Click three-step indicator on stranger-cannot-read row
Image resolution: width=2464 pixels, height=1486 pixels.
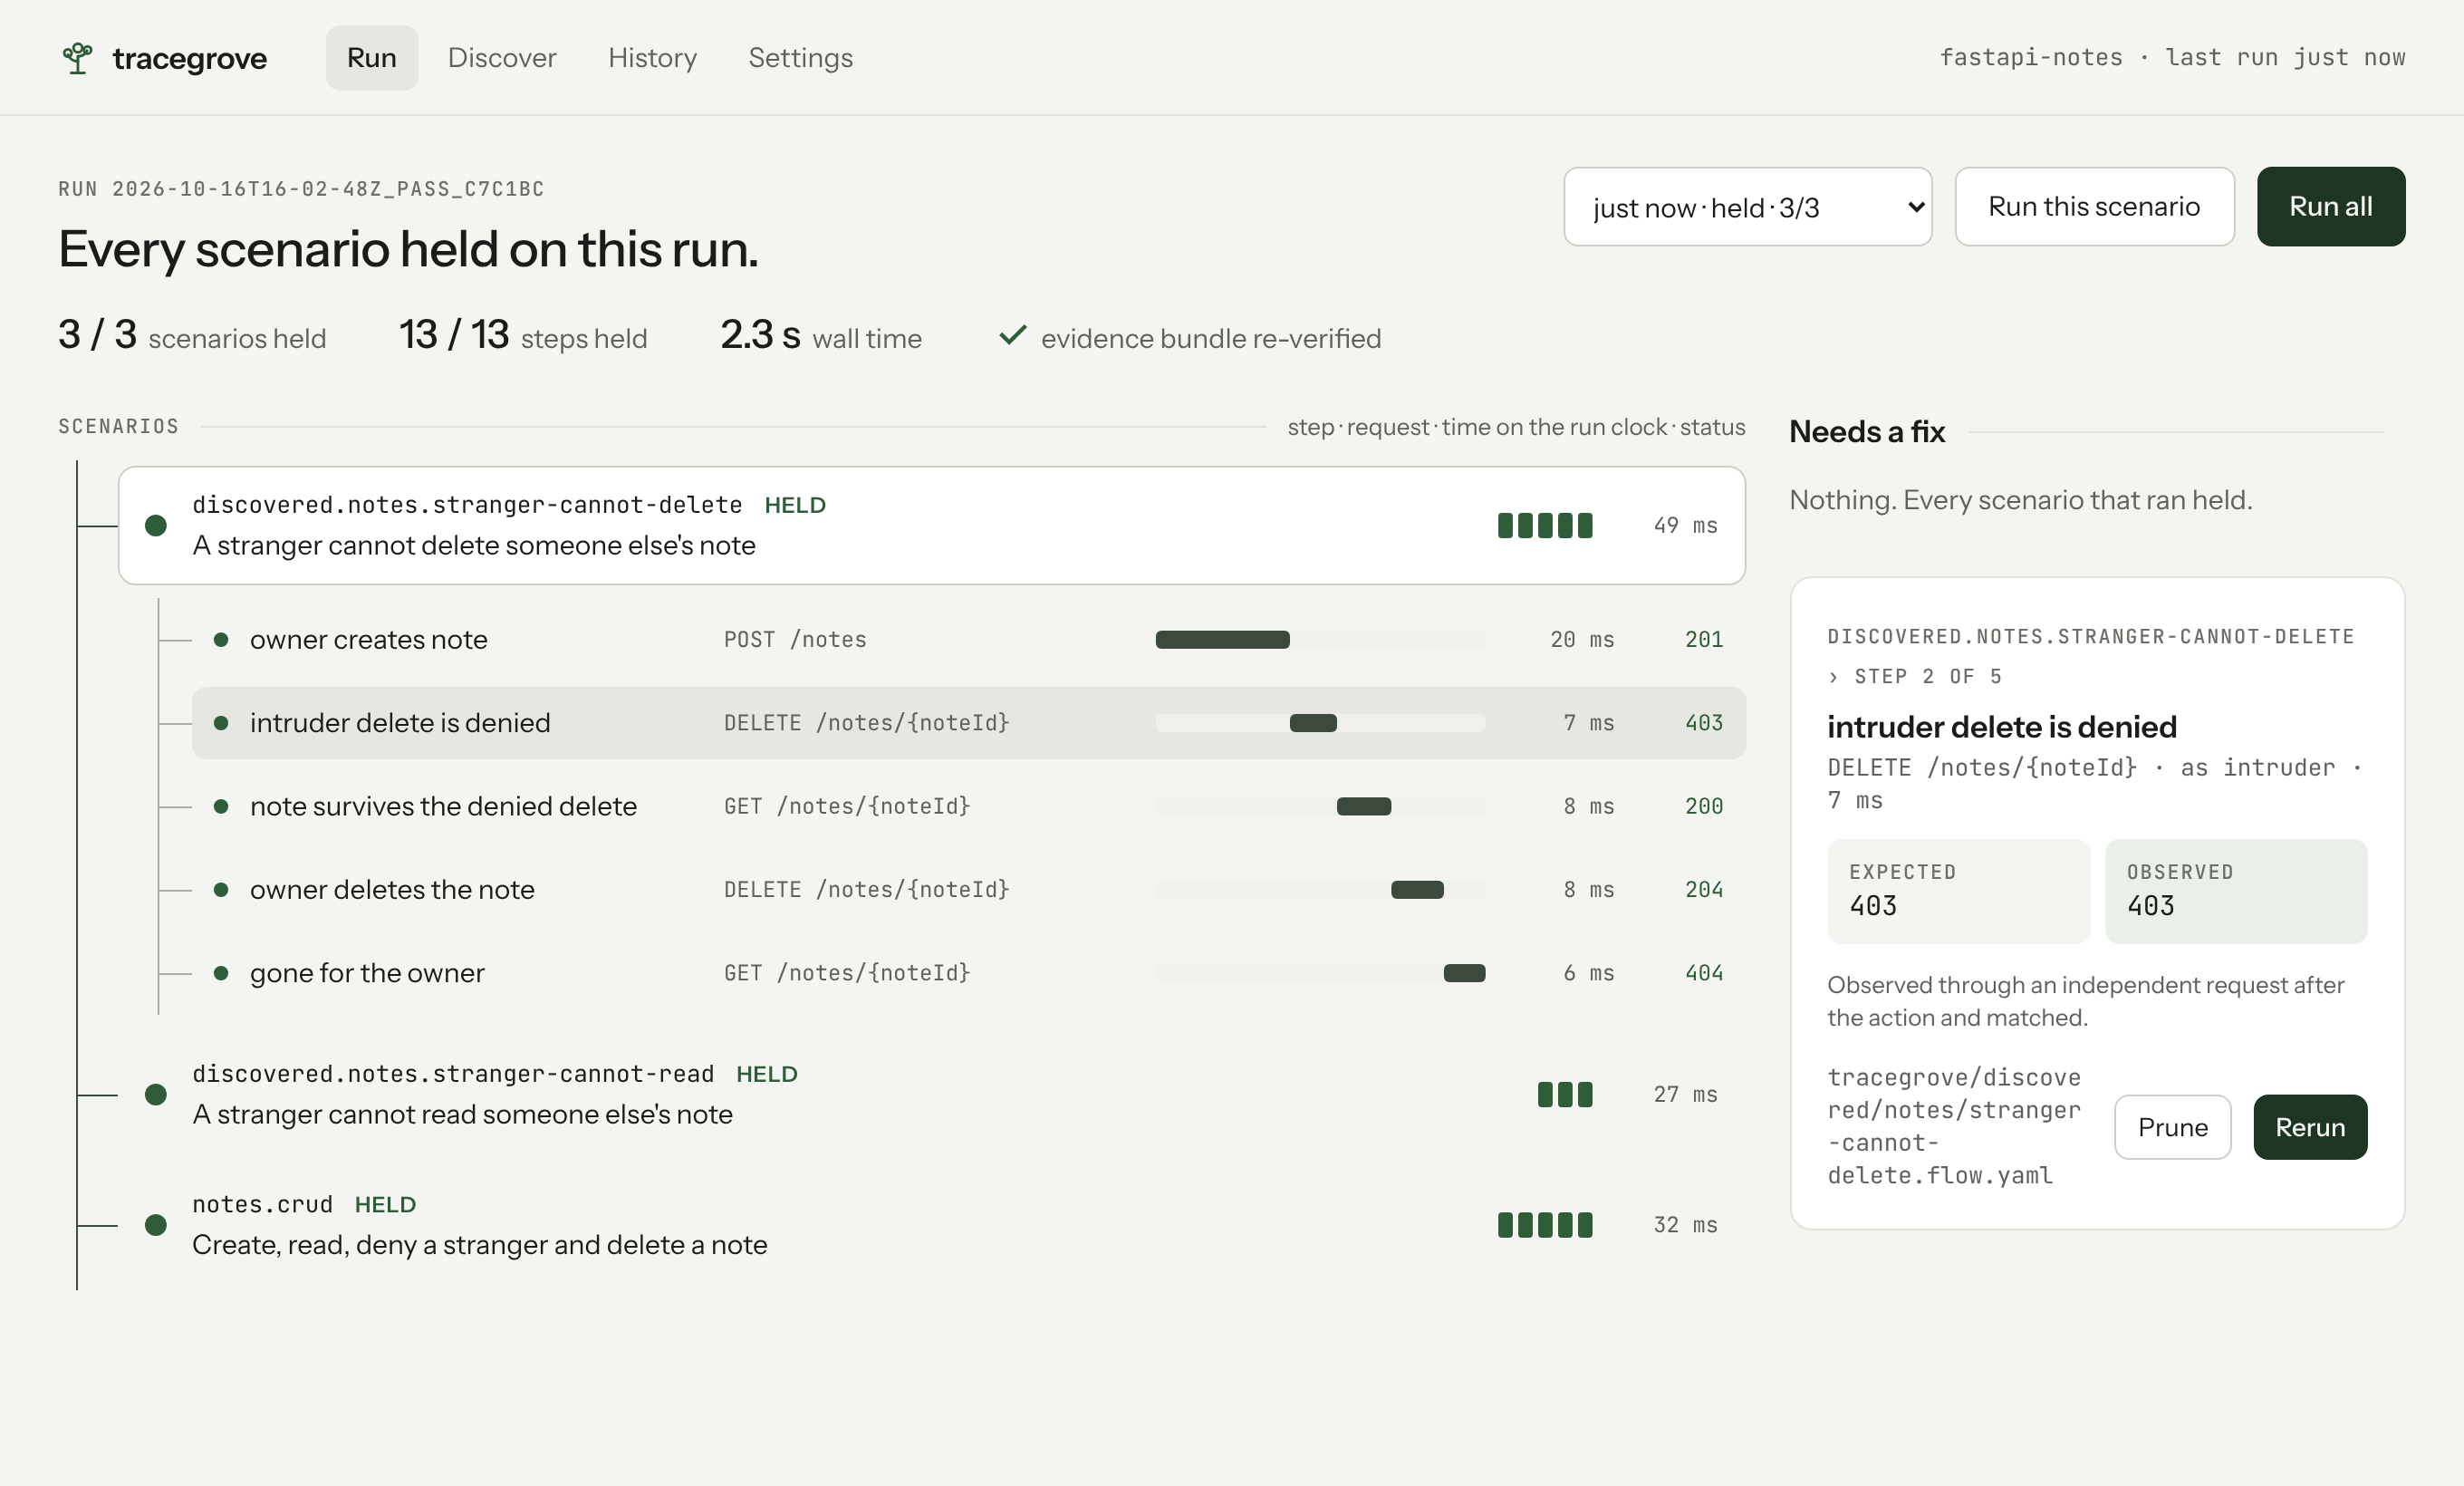tap(1565, 1094)
